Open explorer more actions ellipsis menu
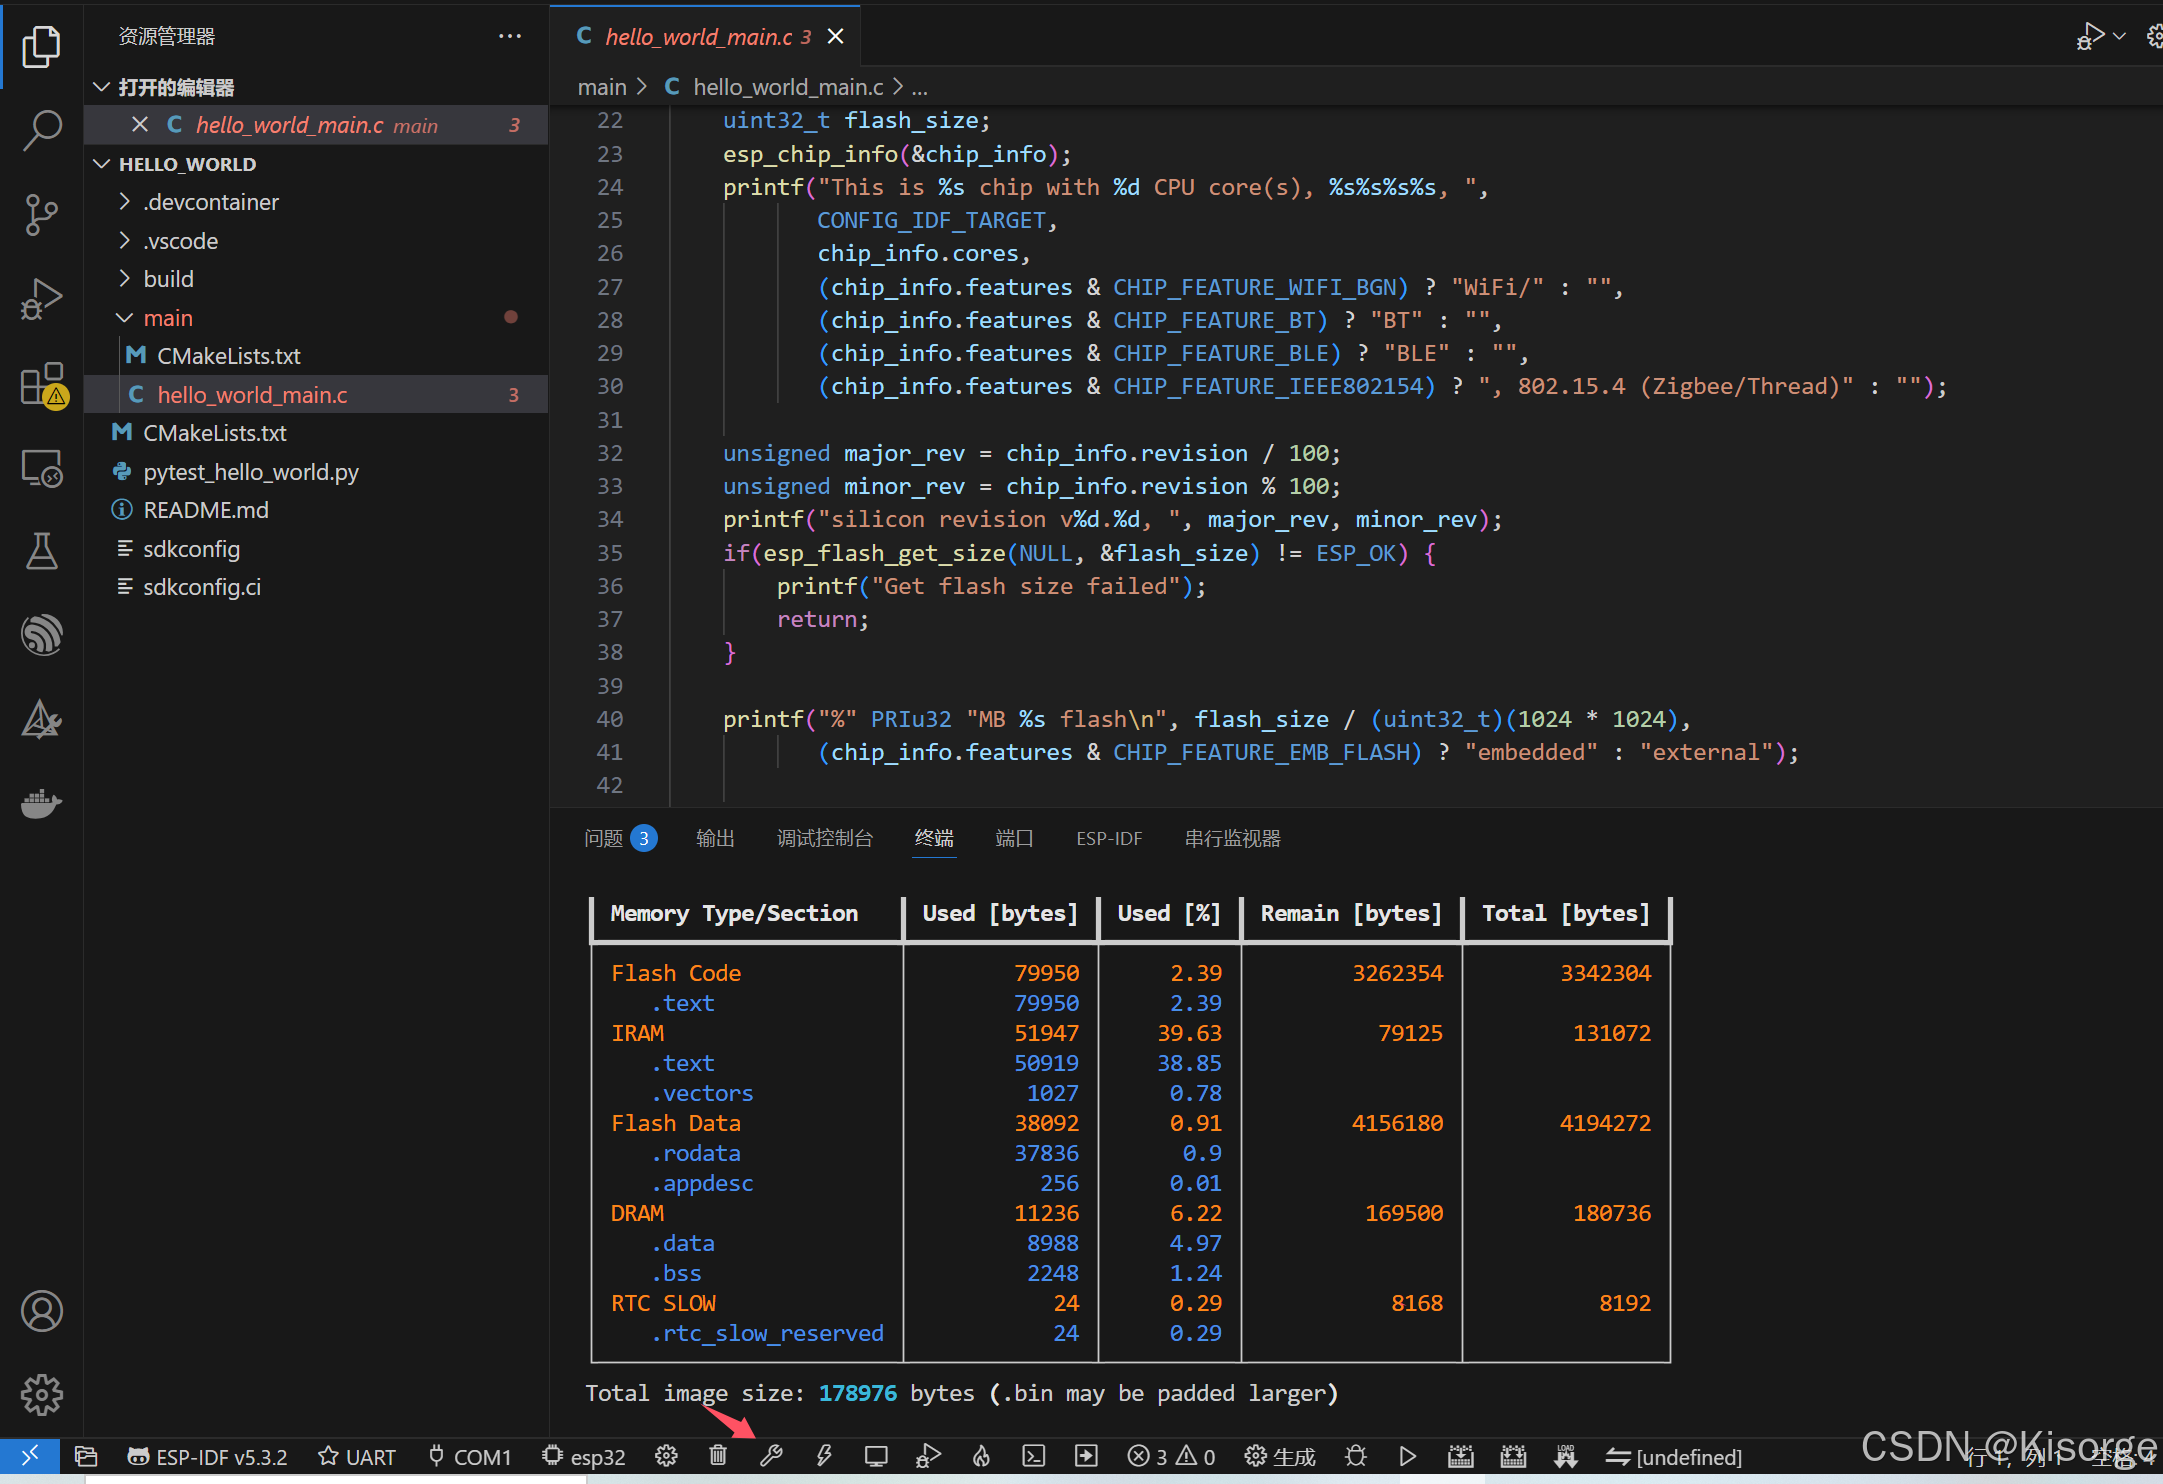Screen dimensions: 2163x1484 510,36
